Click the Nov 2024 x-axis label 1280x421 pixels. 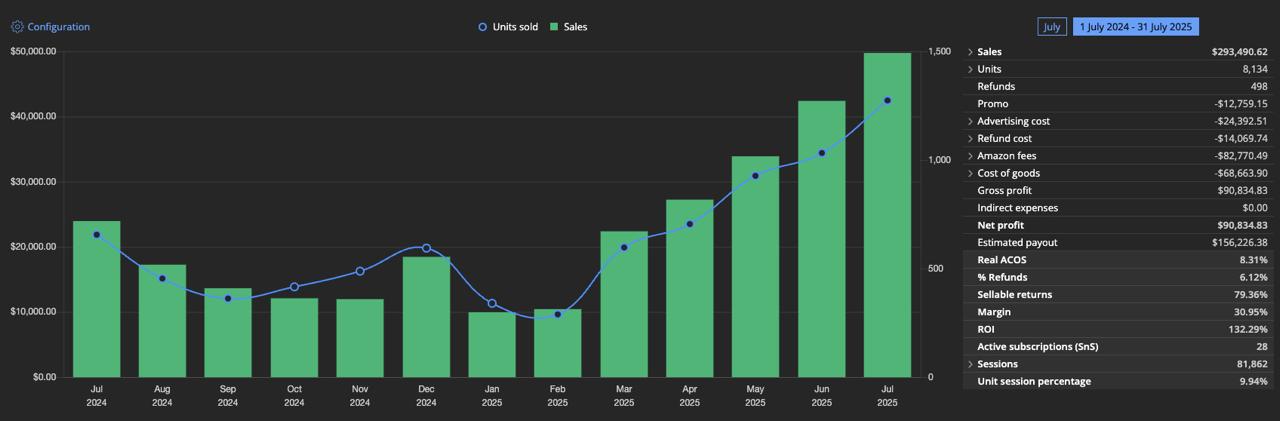[x=360, y=395]
